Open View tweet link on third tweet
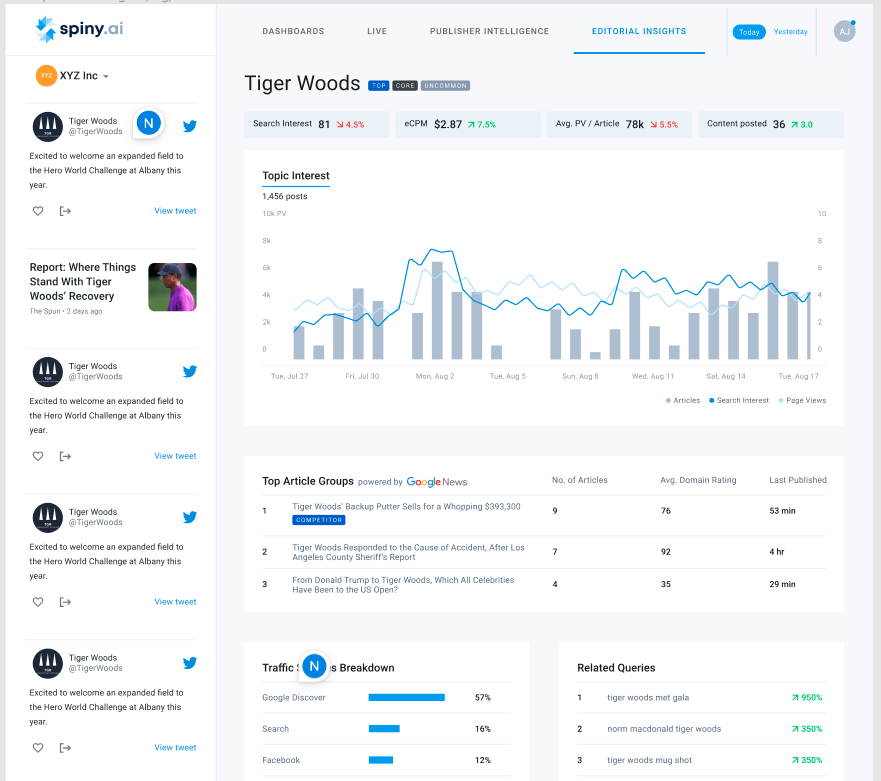Image resolution: width=881 pixels, height=781 pixels. point(175,602)
